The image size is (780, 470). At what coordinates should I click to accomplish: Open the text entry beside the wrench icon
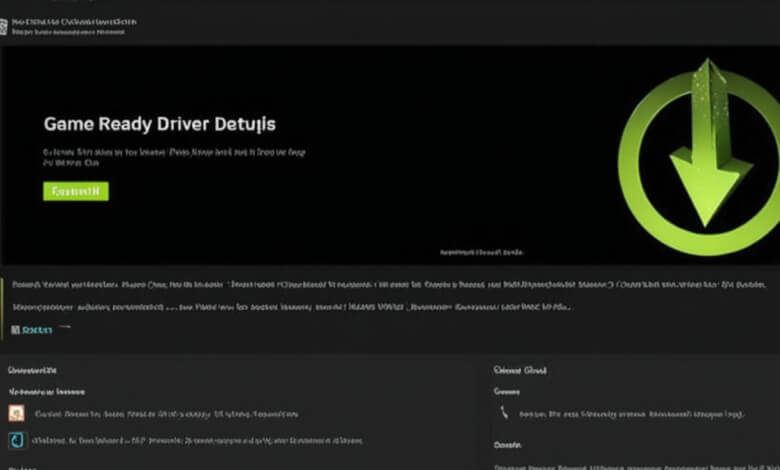(632, 414)
